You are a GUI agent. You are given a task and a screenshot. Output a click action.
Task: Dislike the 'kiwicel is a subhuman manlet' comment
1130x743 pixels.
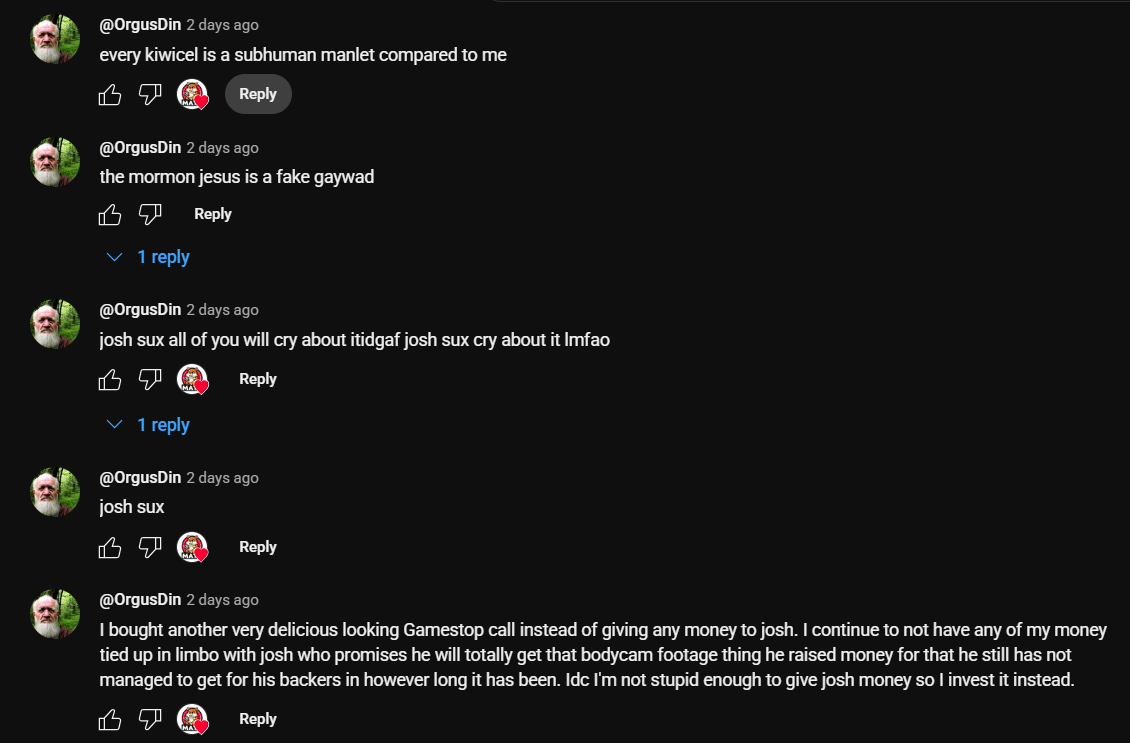tap(150, 94)
